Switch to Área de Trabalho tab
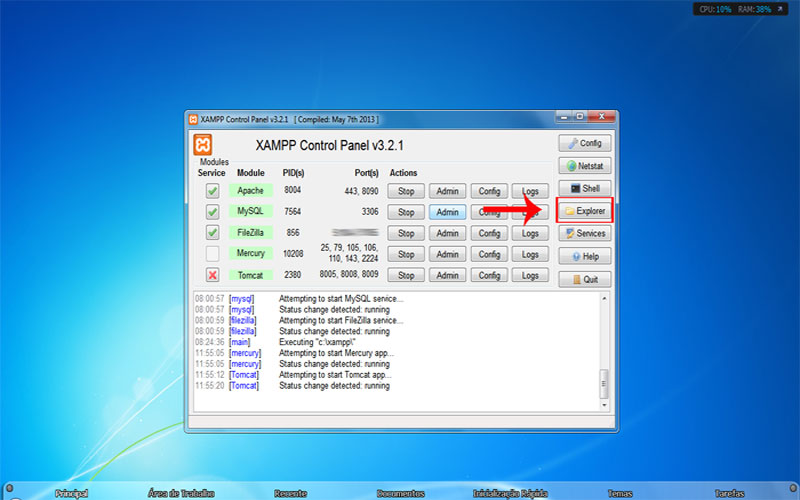 [181, 493]
